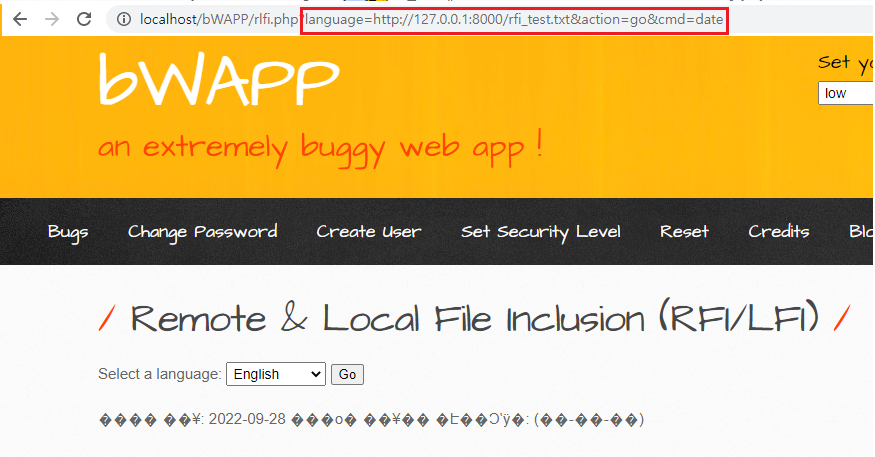
Task: Click the browser forward arrow
Action: (x=52, y=20)
